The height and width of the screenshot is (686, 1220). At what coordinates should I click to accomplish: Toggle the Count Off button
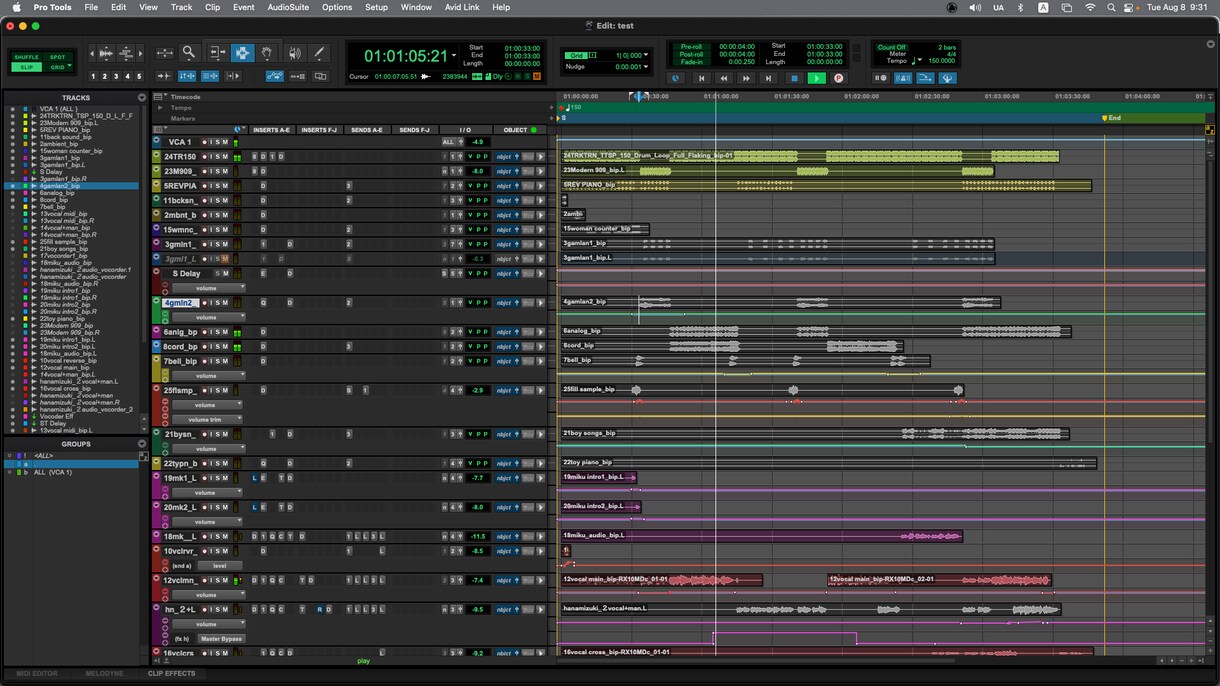891,47
